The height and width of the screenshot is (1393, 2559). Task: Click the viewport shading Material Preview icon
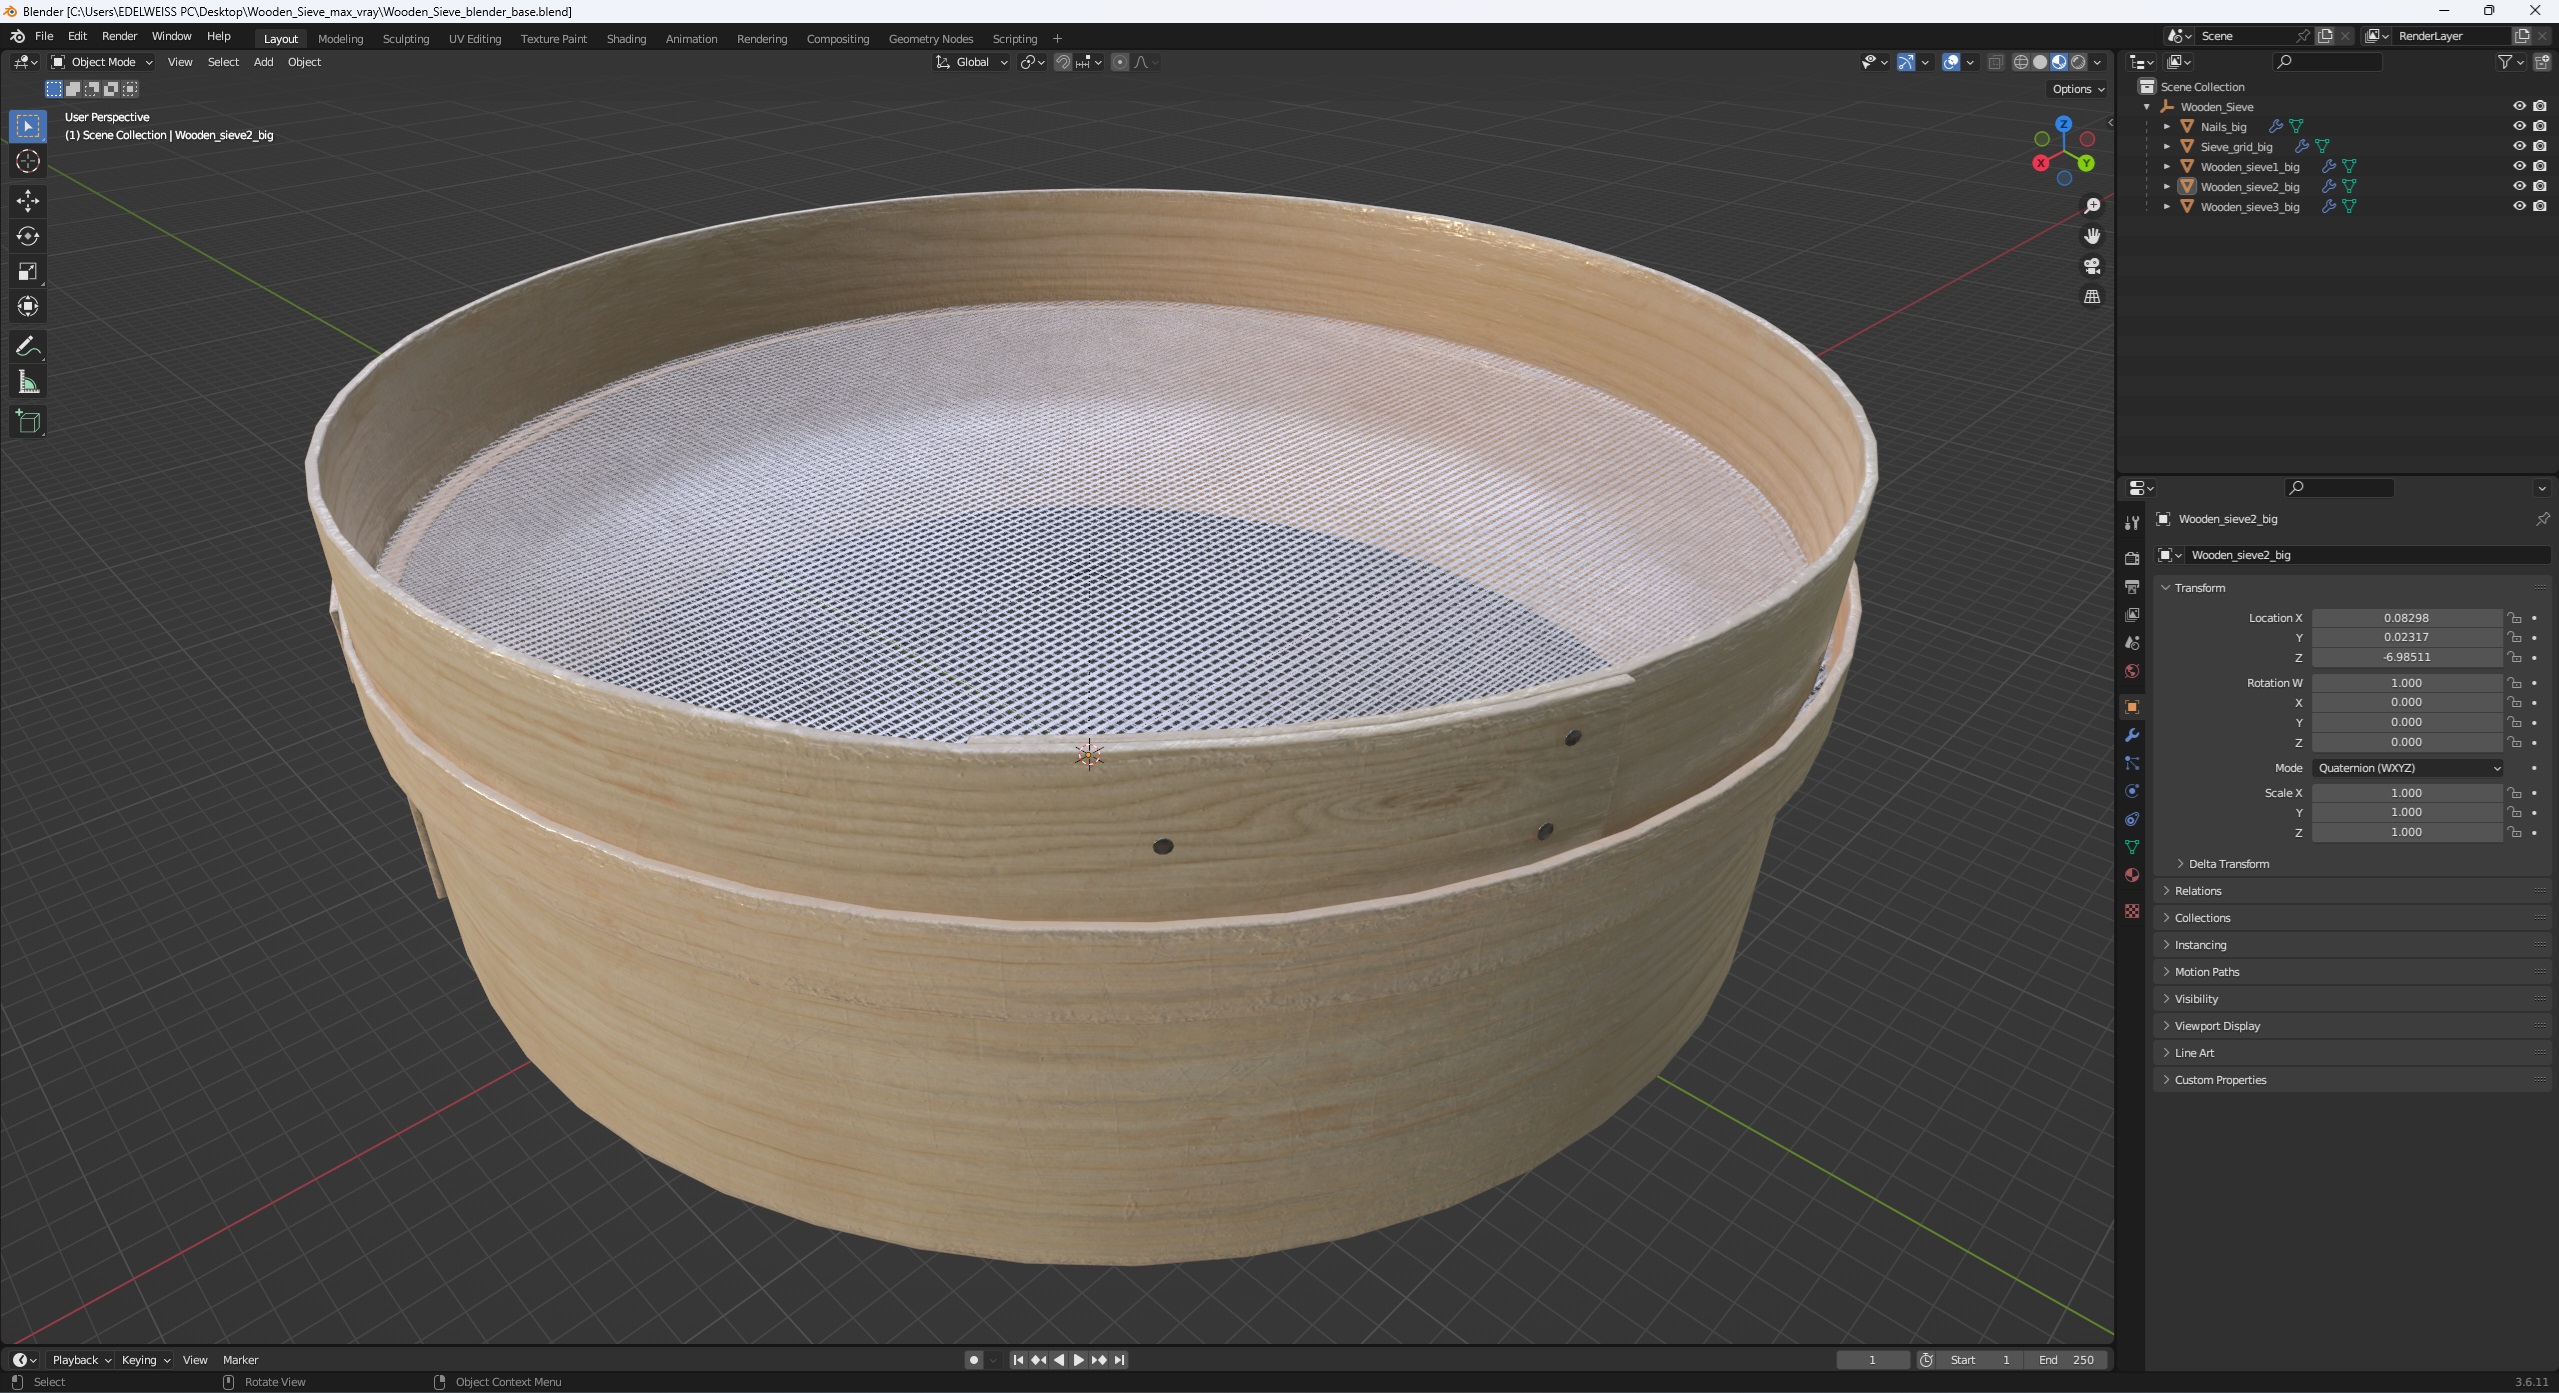point(2053,63)
